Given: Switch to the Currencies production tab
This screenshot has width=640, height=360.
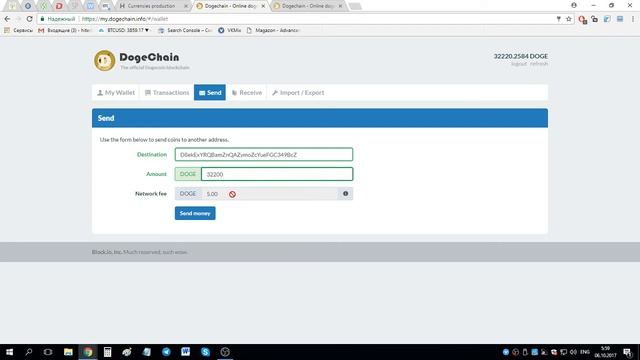Looking at the screenshot, I should (x=153, y=6).
